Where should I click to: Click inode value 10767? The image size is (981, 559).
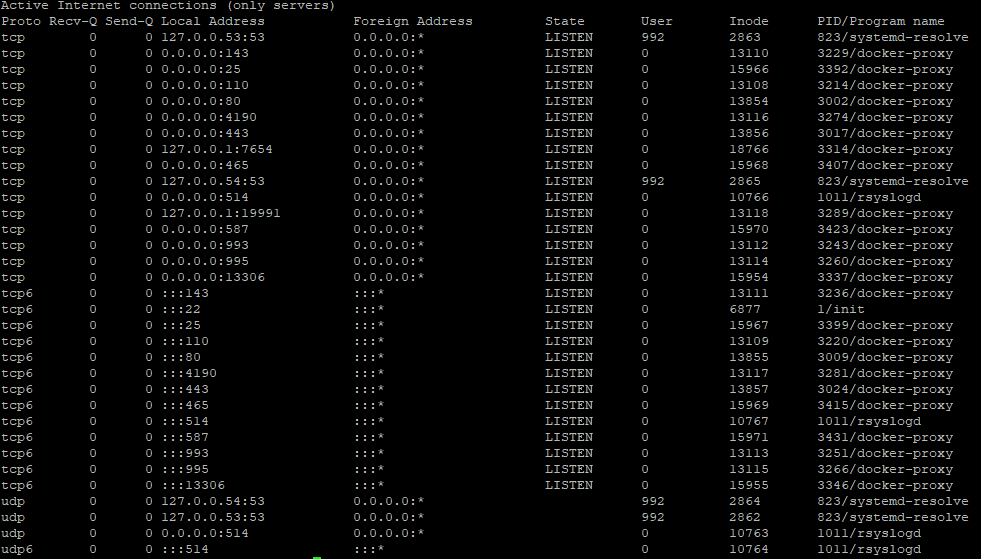tap(749, 421)
